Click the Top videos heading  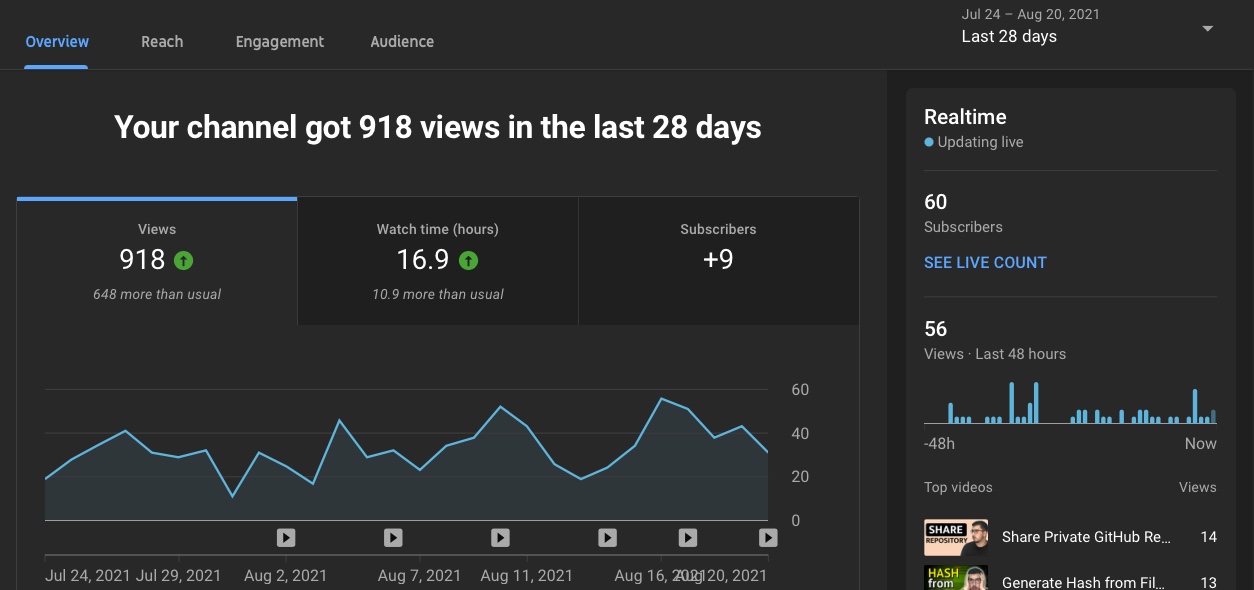[958, 488]
